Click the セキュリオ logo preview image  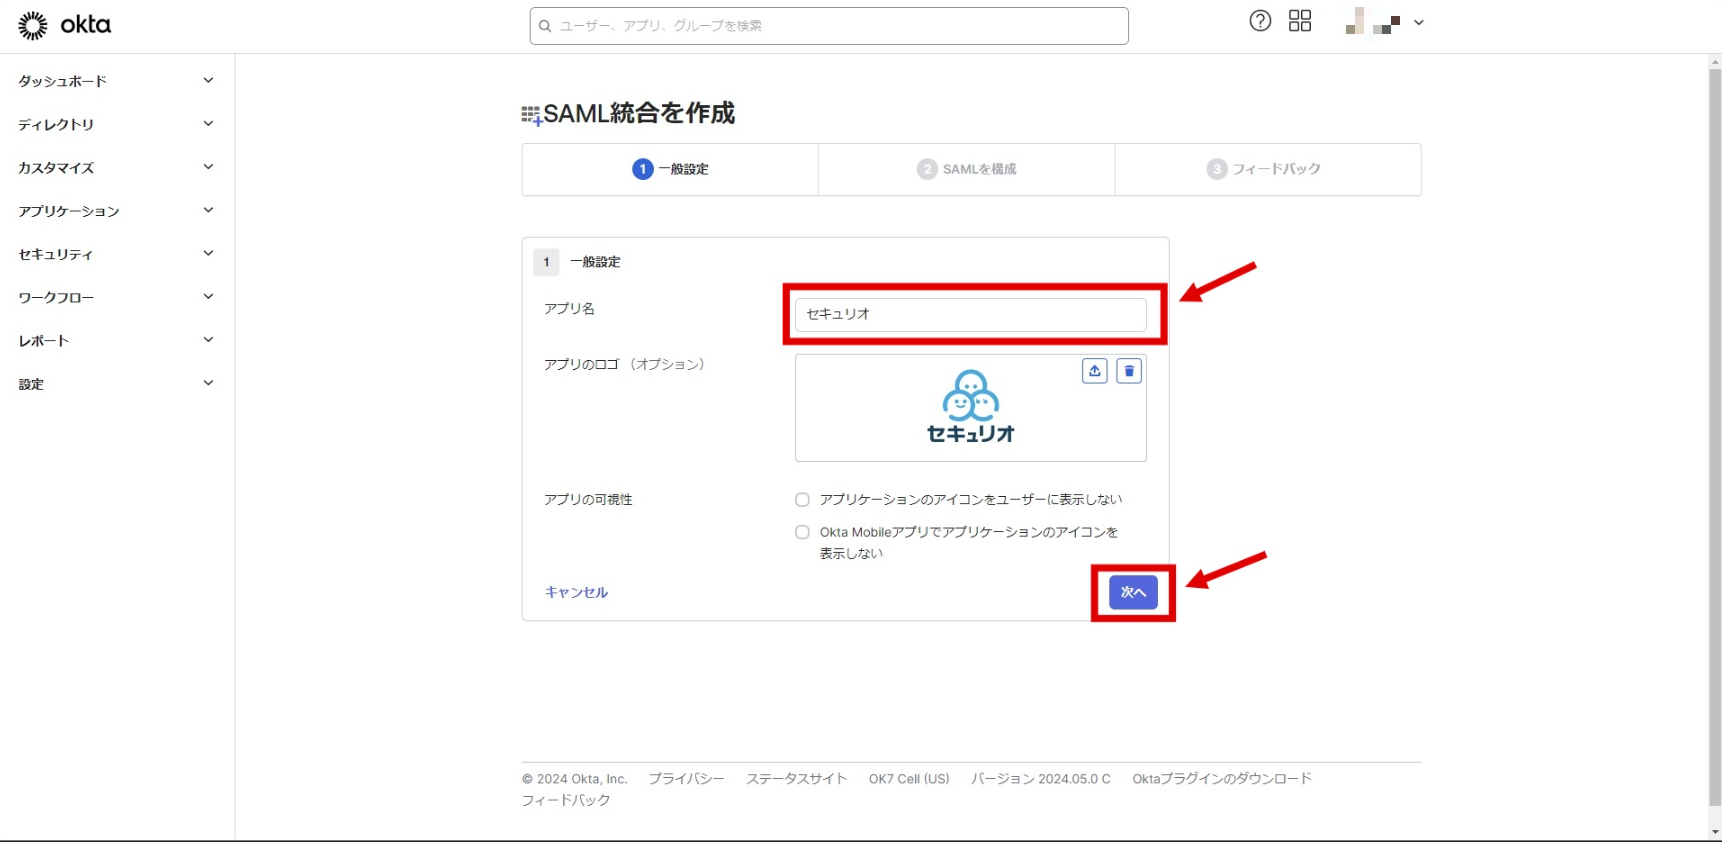970,408
